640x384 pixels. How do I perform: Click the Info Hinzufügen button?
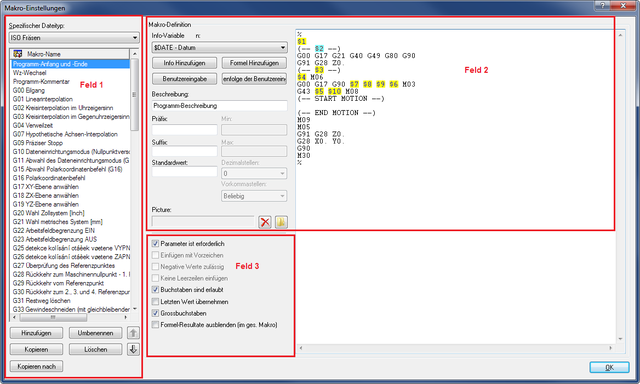(184, 63)
